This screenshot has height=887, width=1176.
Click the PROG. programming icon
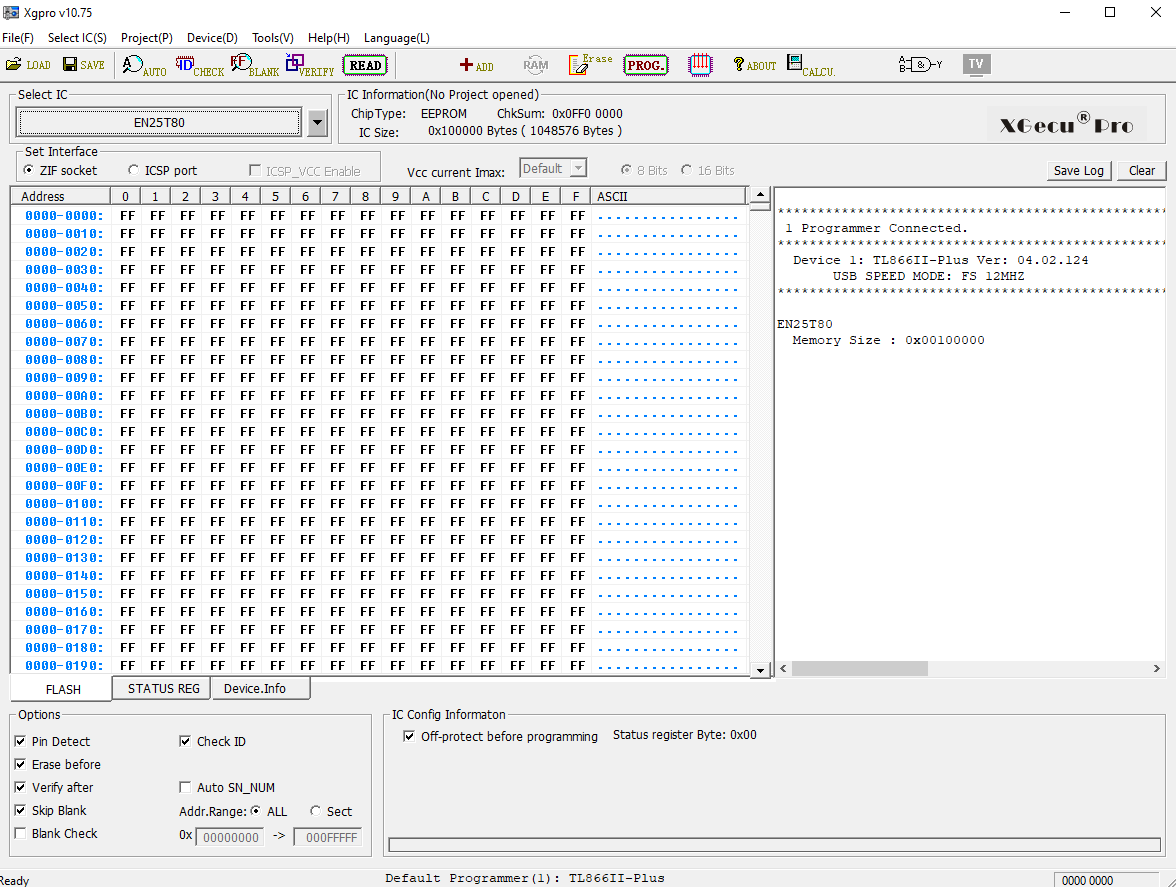point(645,64)
